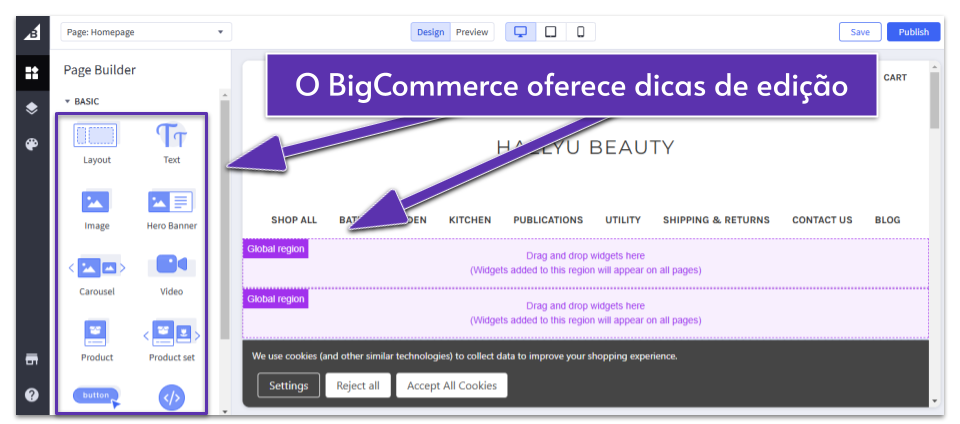This screenshot has height=424, width=960.
Task: Open PUBLICATIONS store menu item
Action: point(548,220)
